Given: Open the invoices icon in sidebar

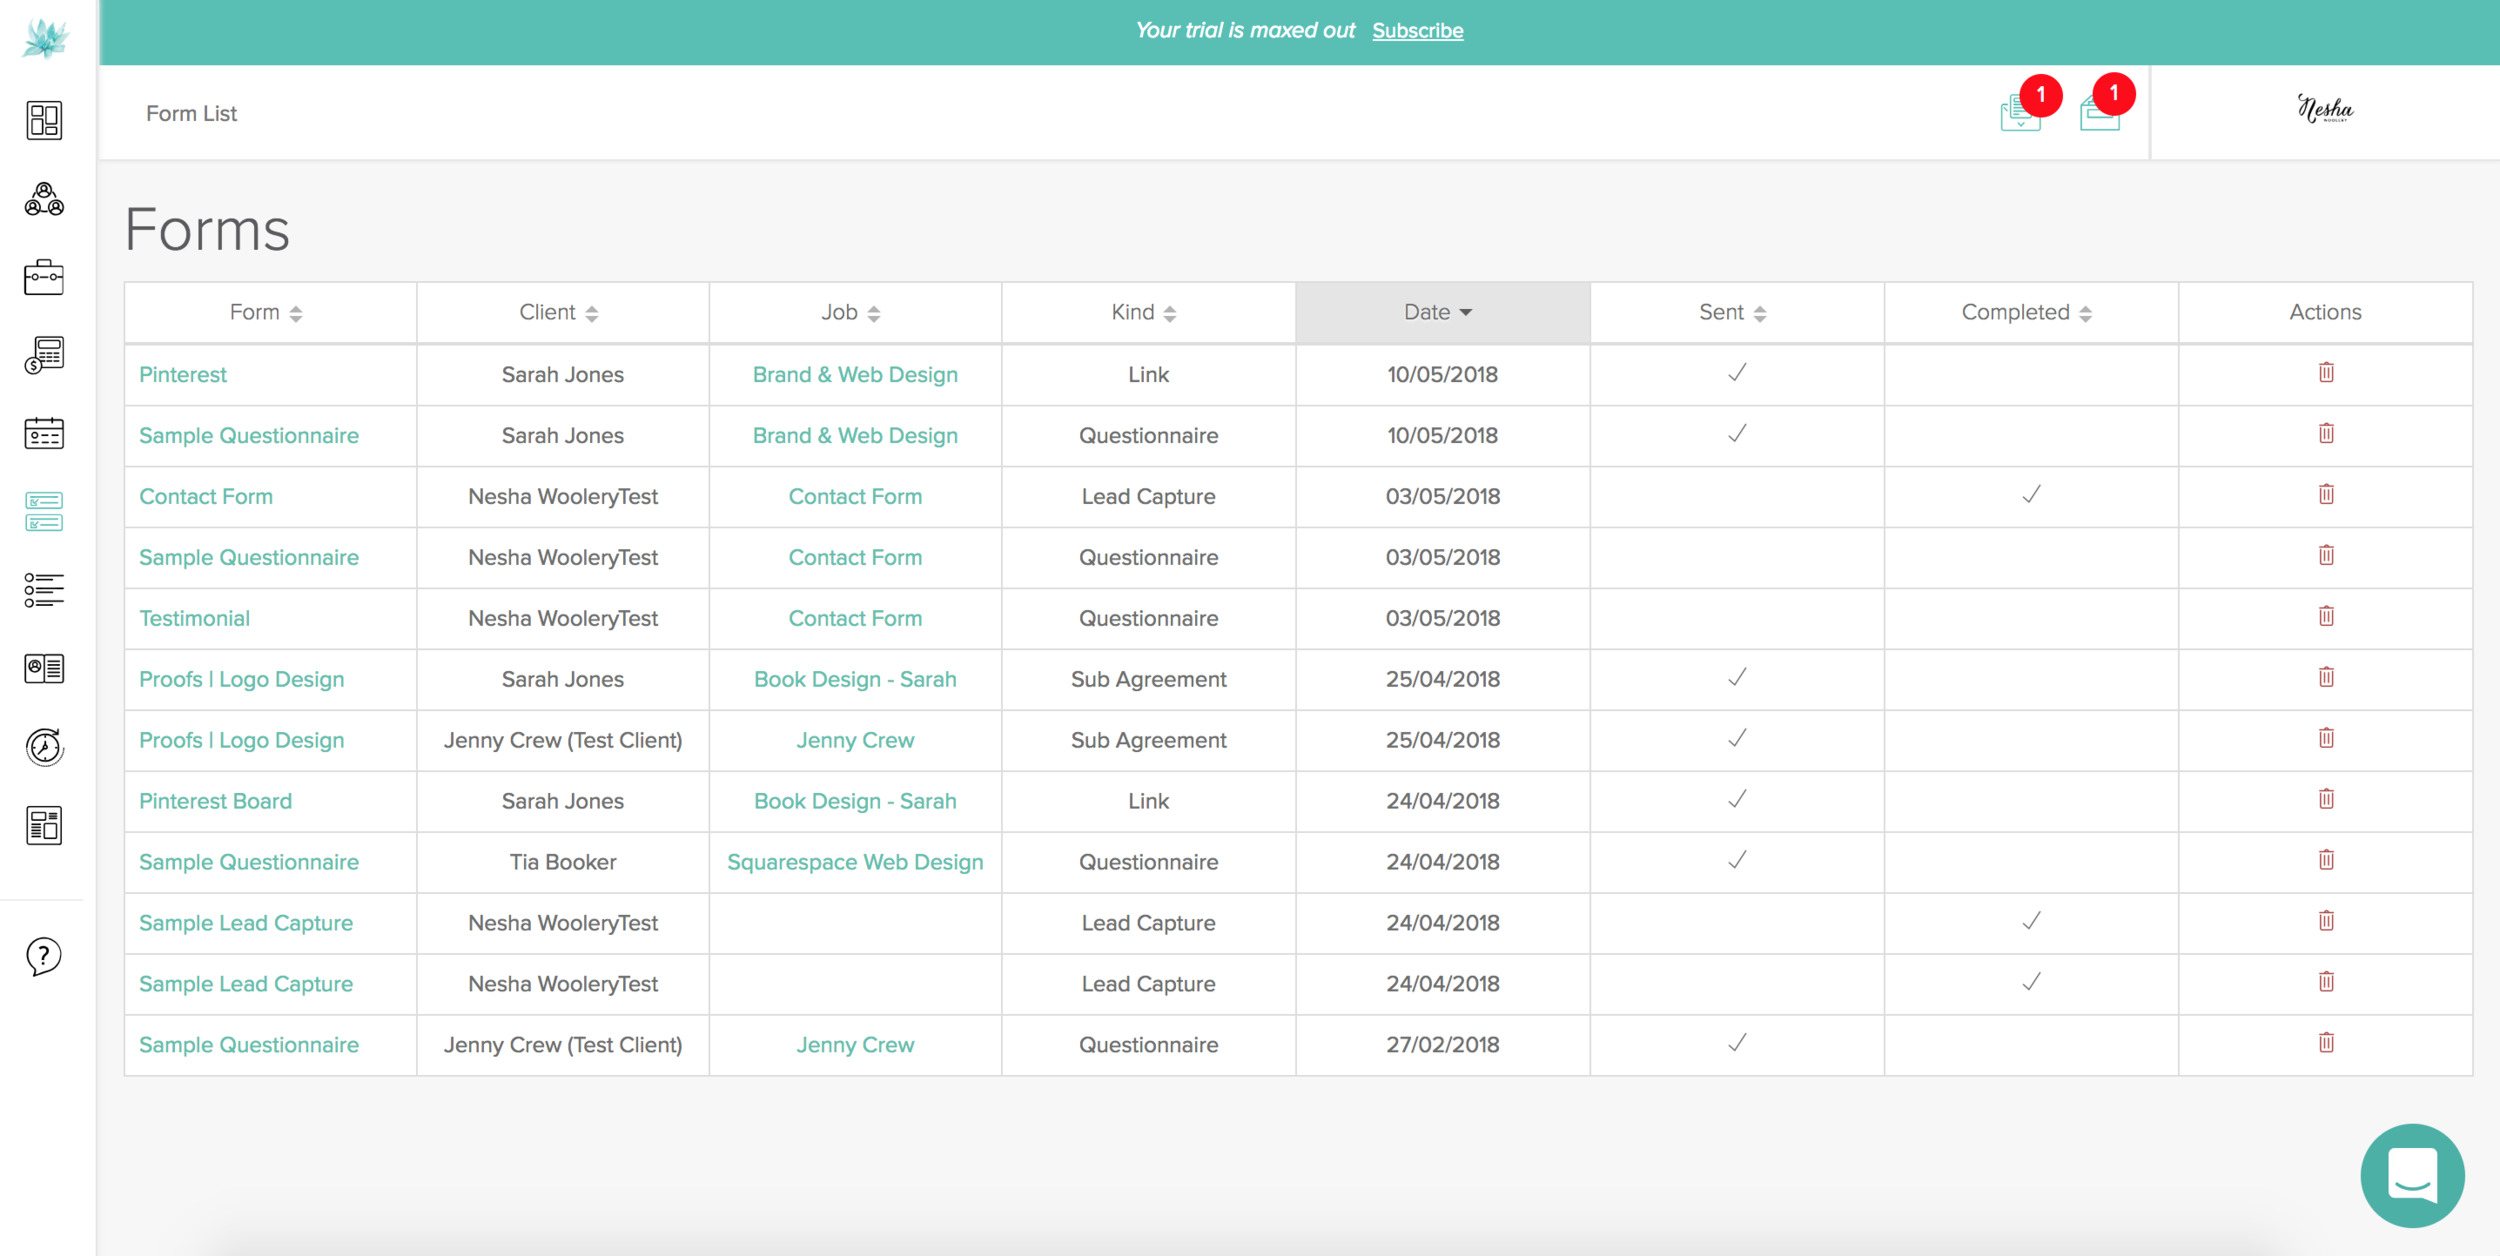Looking at the screenshot, I should click(44, 354).
